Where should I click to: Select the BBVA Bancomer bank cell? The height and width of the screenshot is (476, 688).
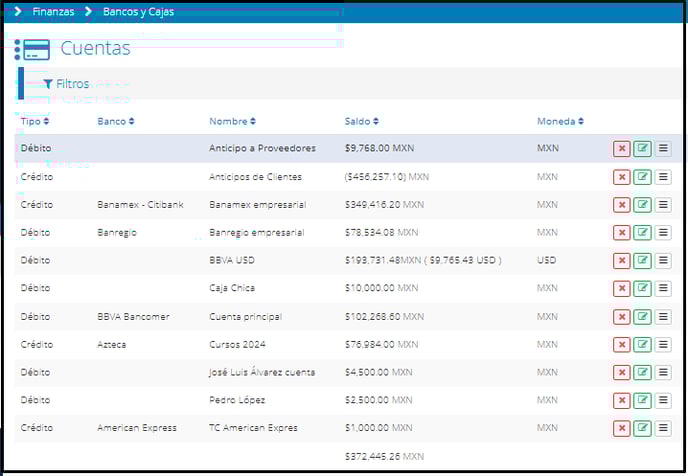(x=133, y=317)
